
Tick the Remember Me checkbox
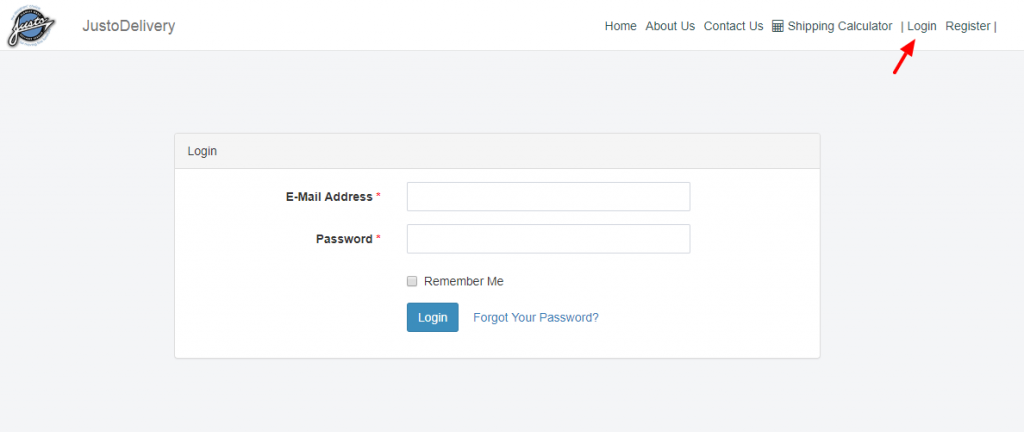(x=412, y=281)
